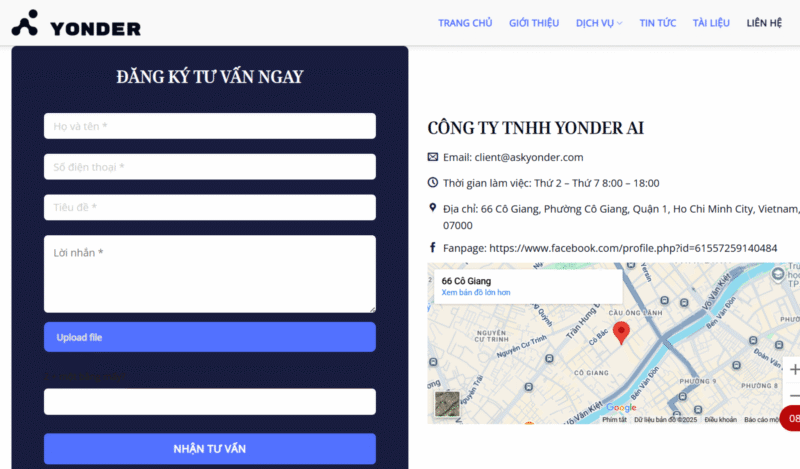Viewport: 800px width, 469px height.
Task: Click the email envelope icon
Action: 433,157
